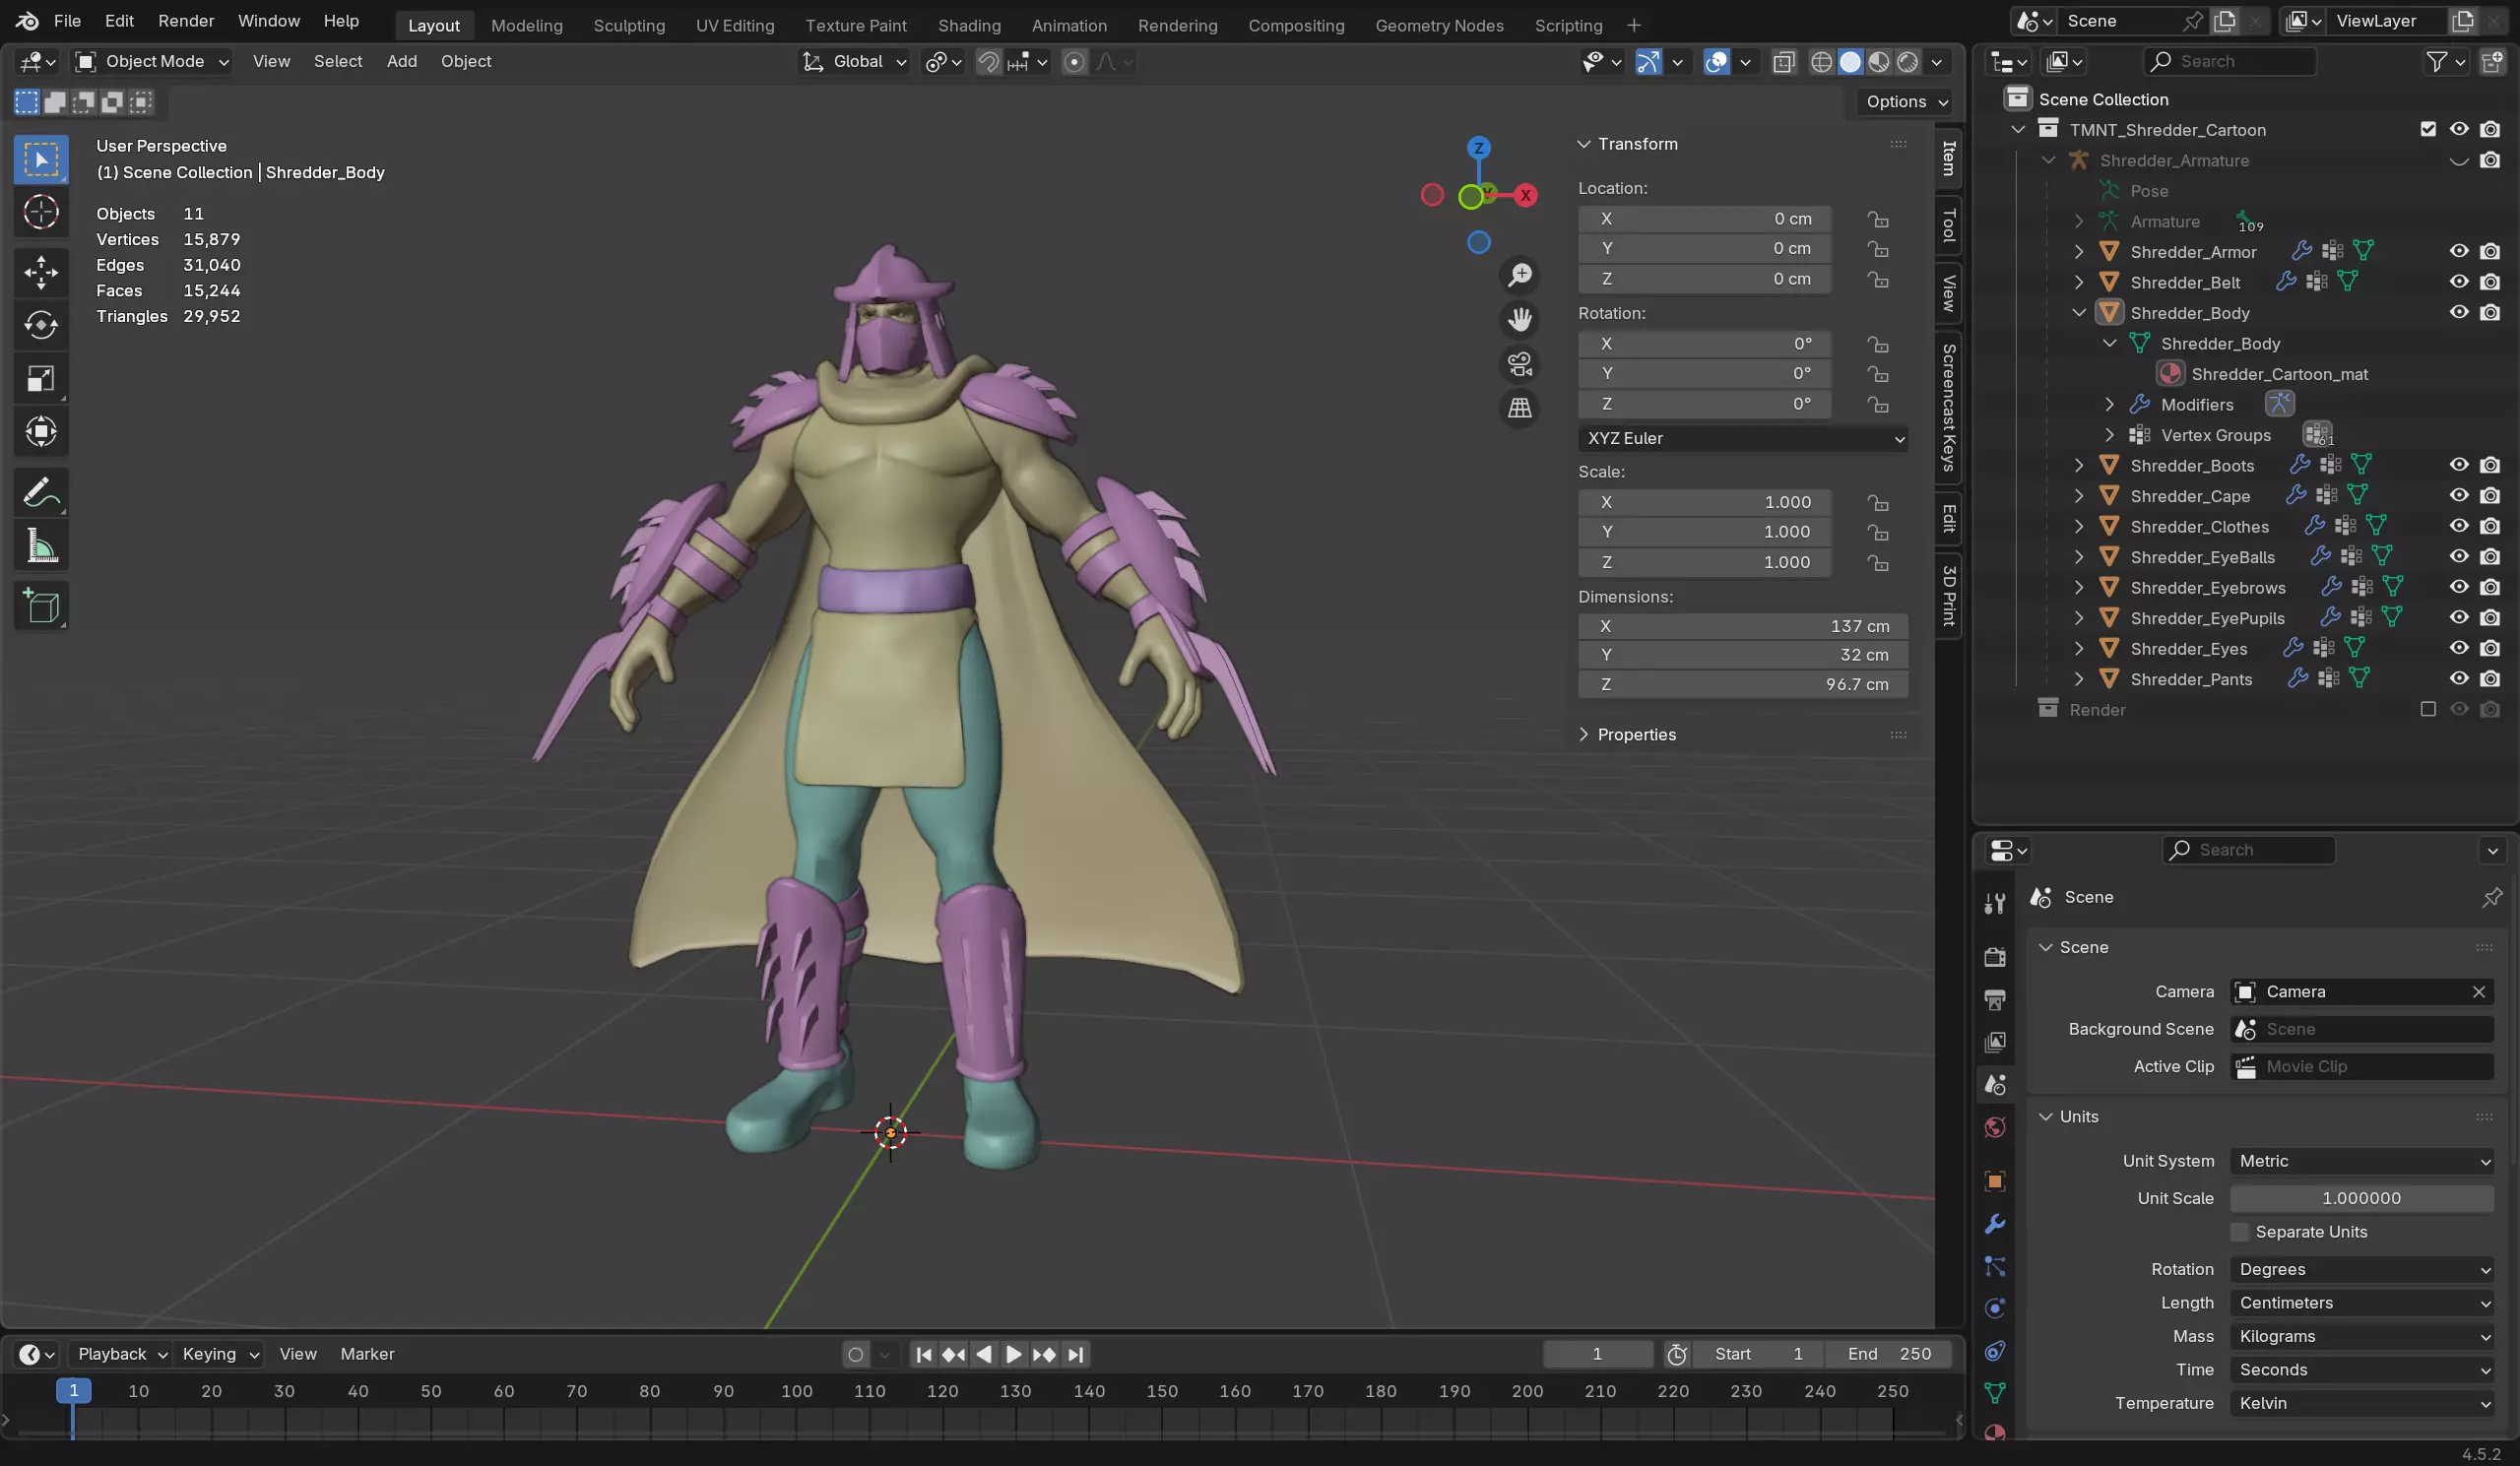This screenshot has width=2520, height=1466.
Task: Toggle camera view in viewport
Action: 1520,364
